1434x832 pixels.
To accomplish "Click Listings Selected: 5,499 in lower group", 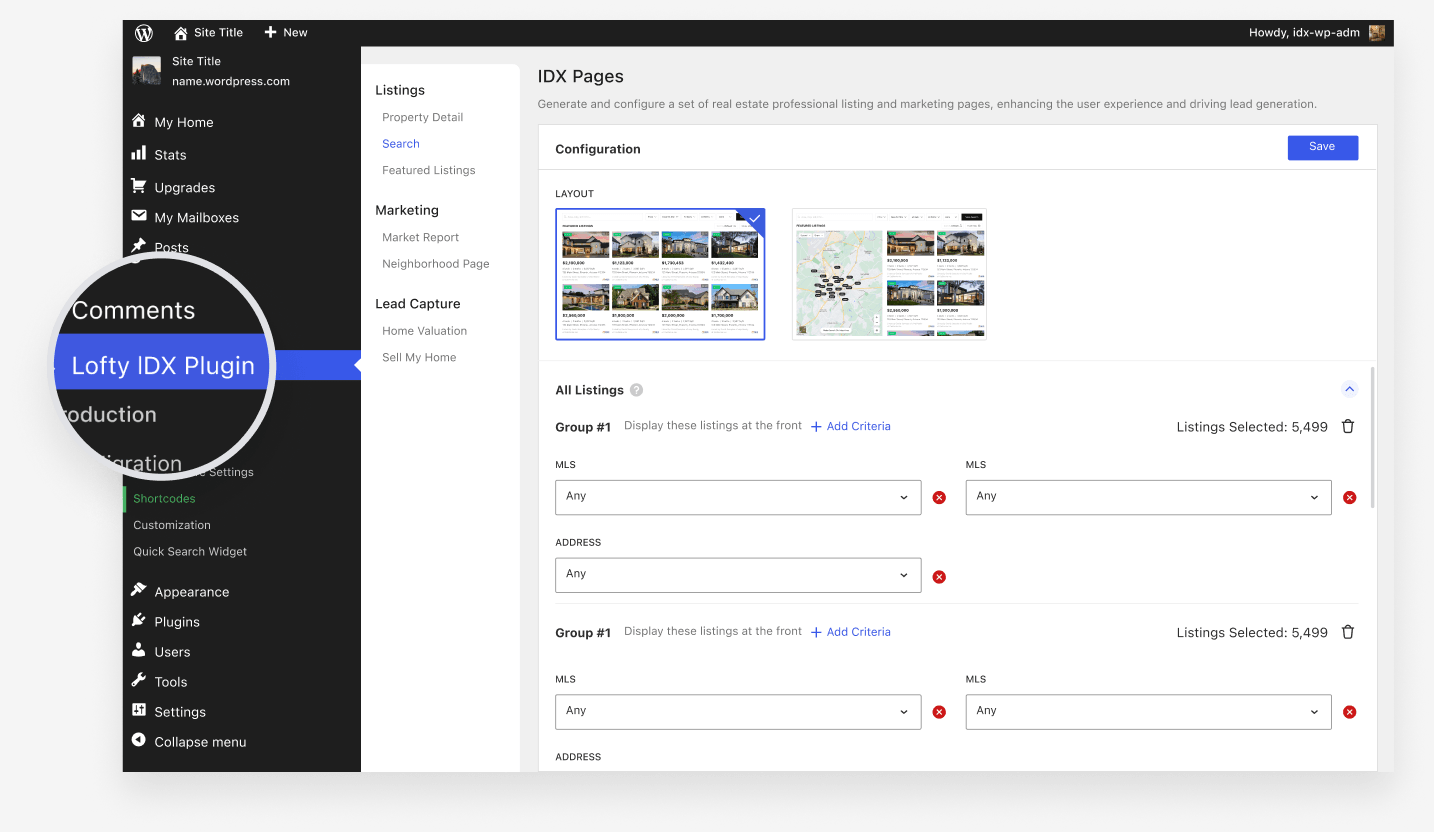I will click(x=1252, y=633).
